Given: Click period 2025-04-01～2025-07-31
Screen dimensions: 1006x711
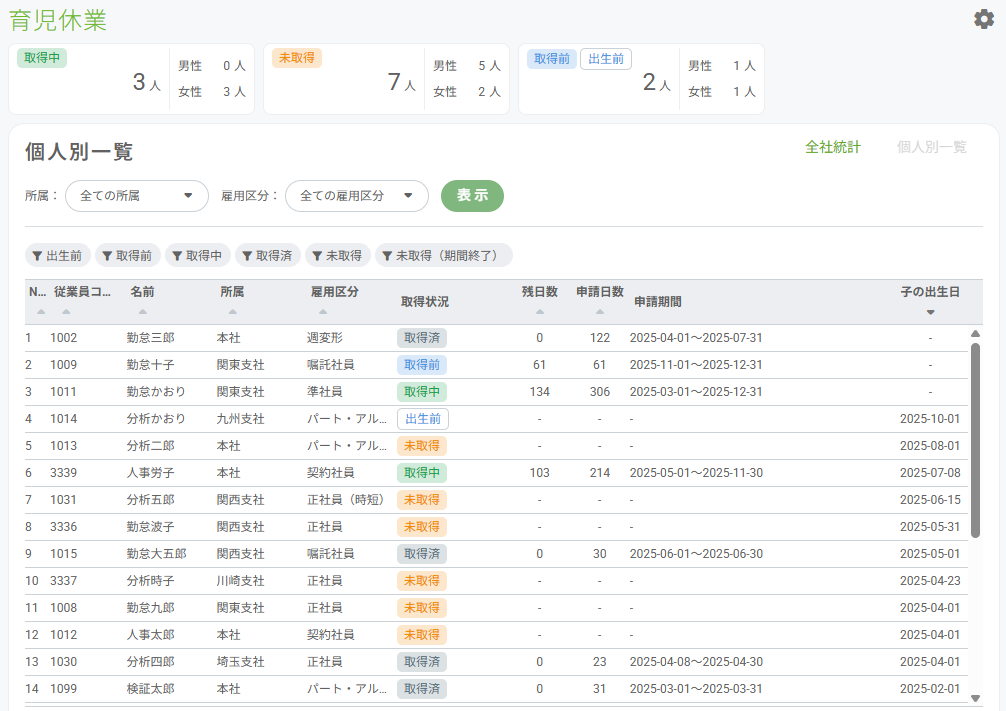Looking at the screenshot, I should click(696, 338).
